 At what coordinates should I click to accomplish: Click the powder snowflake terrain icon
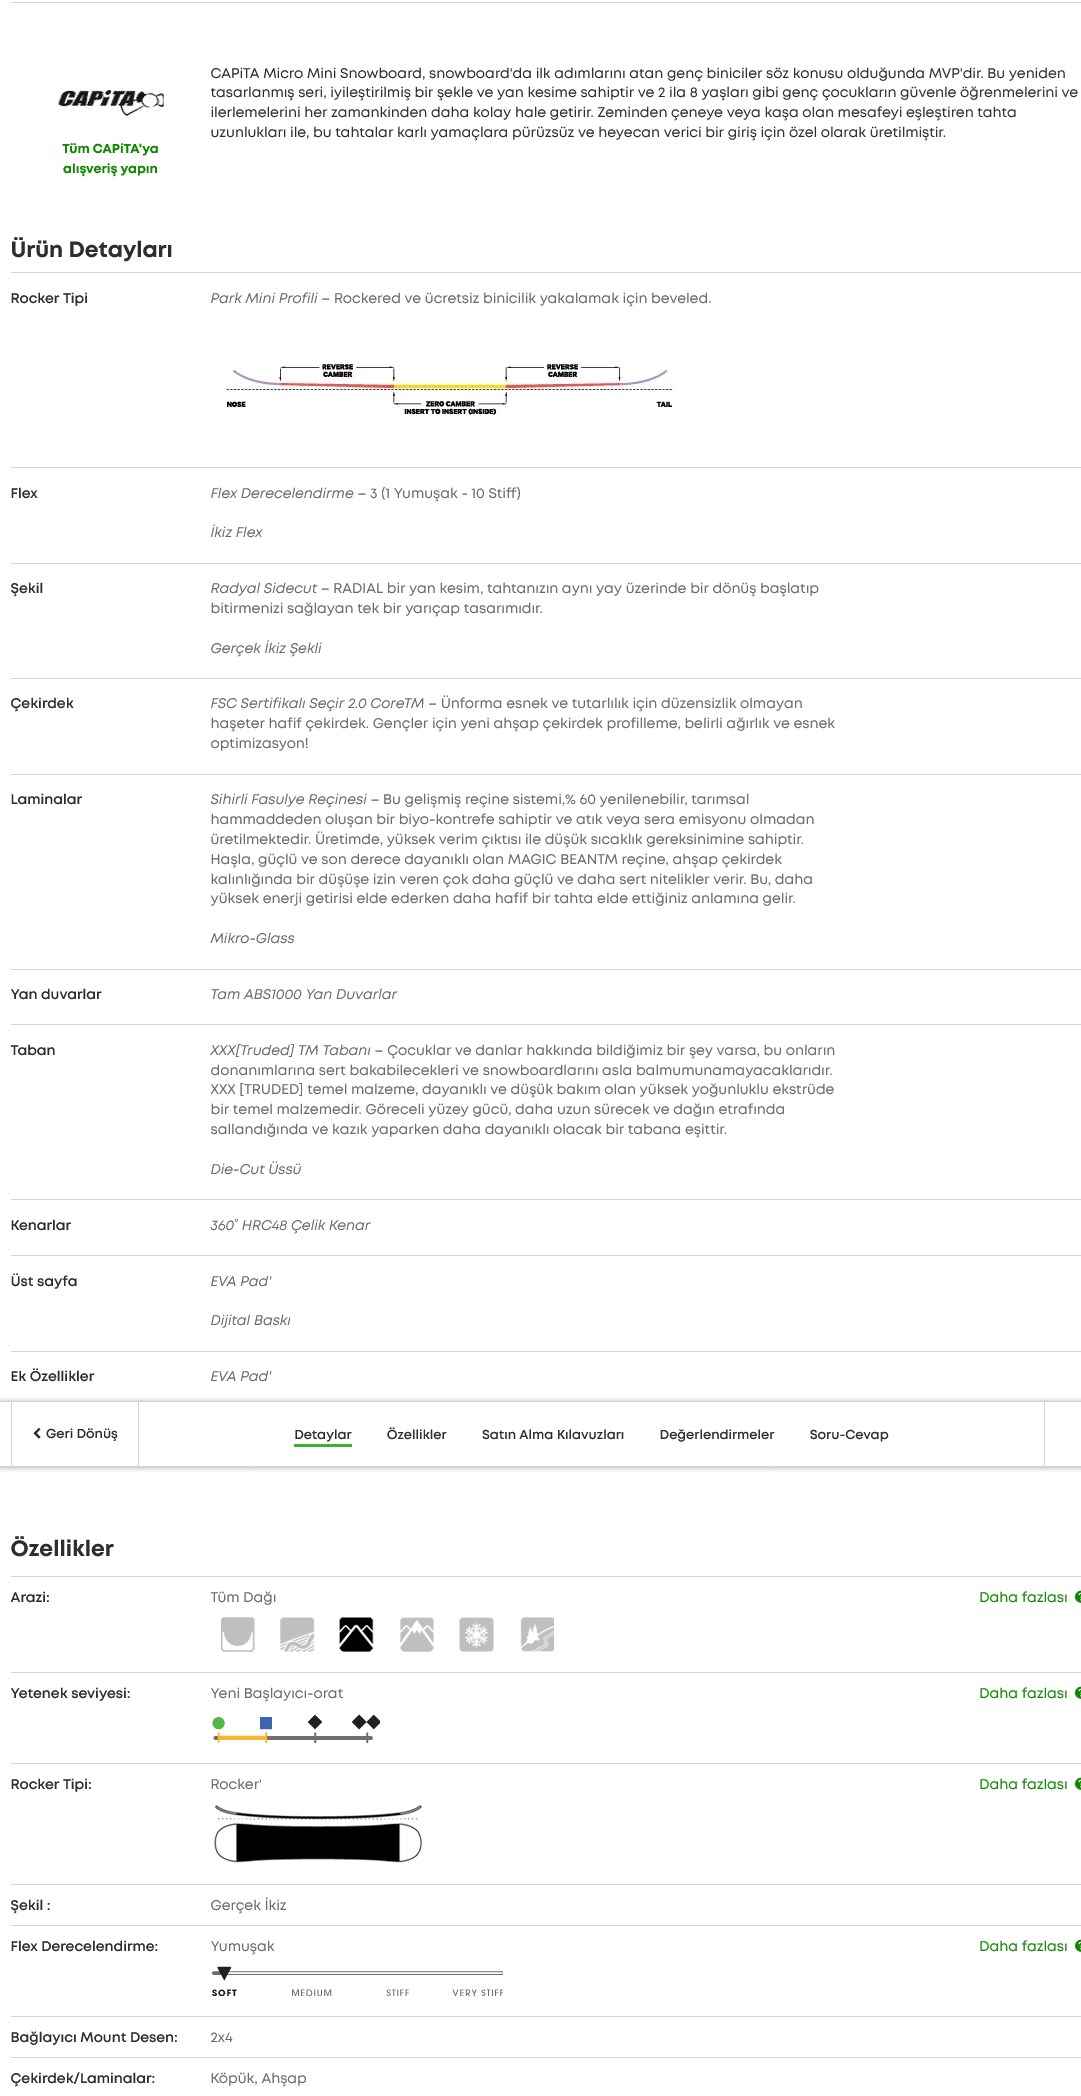pos(479,1633)
